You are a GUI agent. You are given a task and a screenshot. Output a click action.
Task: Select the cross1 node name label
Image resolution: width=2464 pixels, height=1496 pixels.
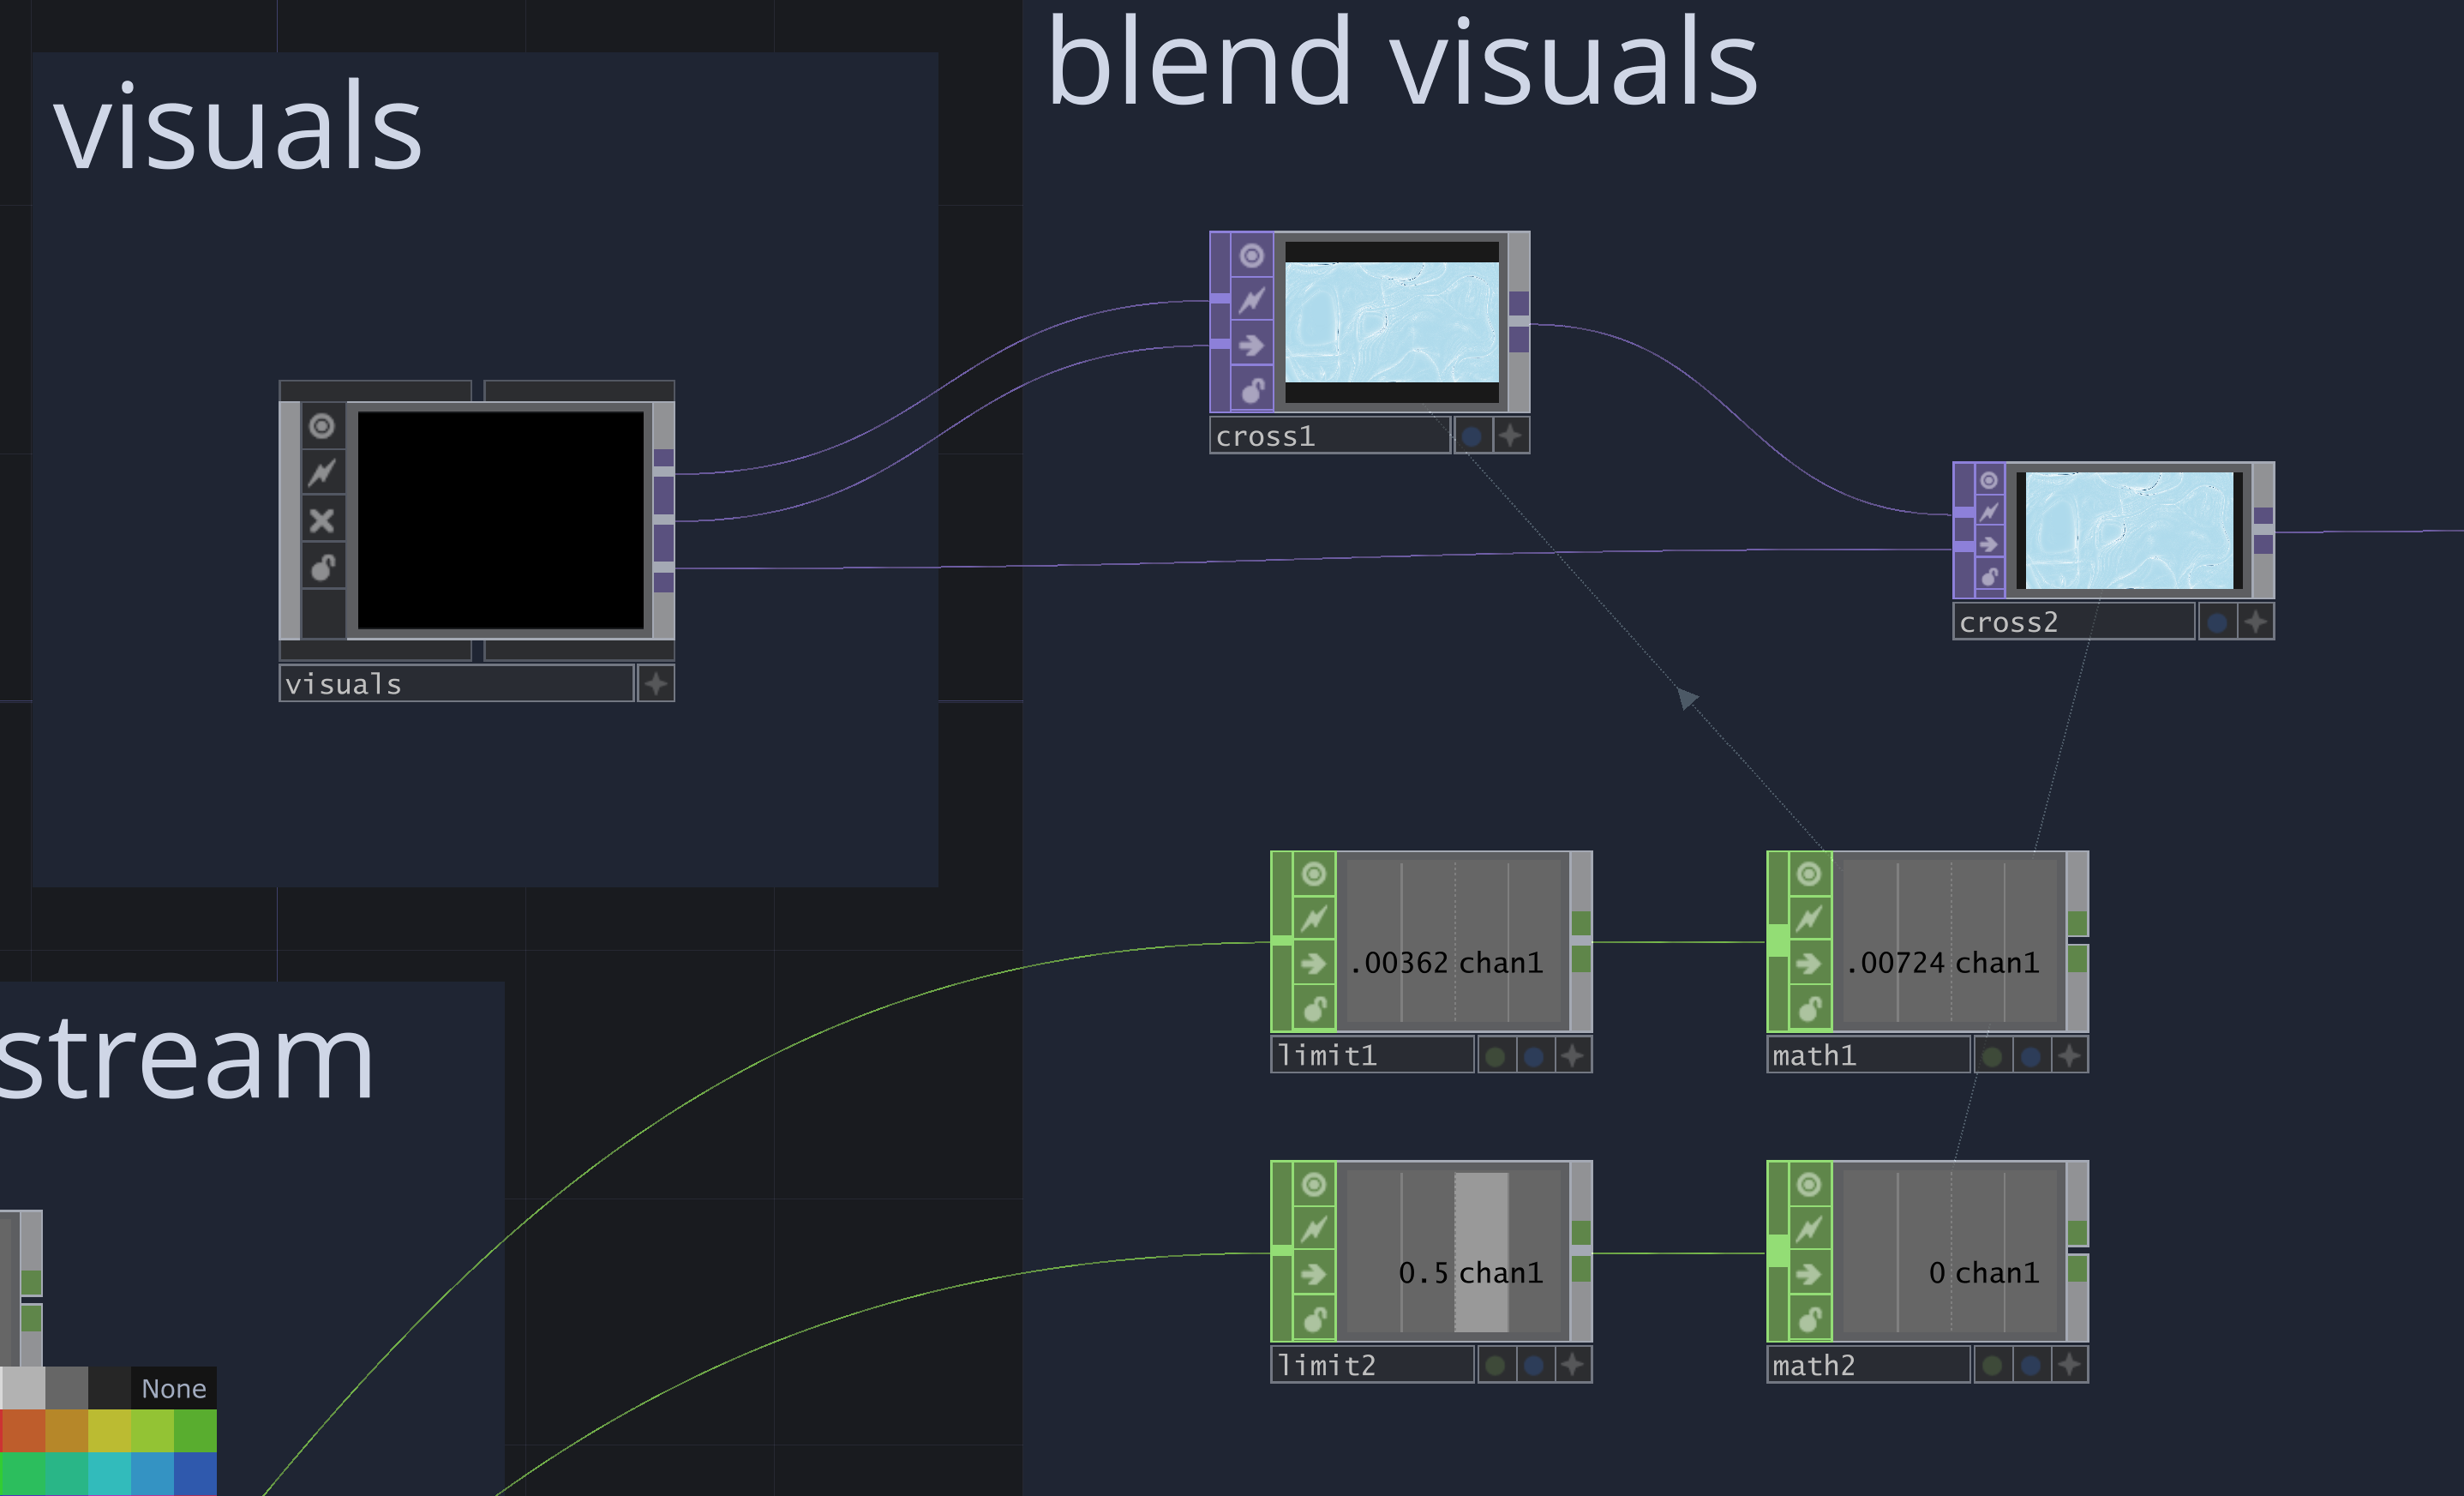click(x=1329, y=435)
